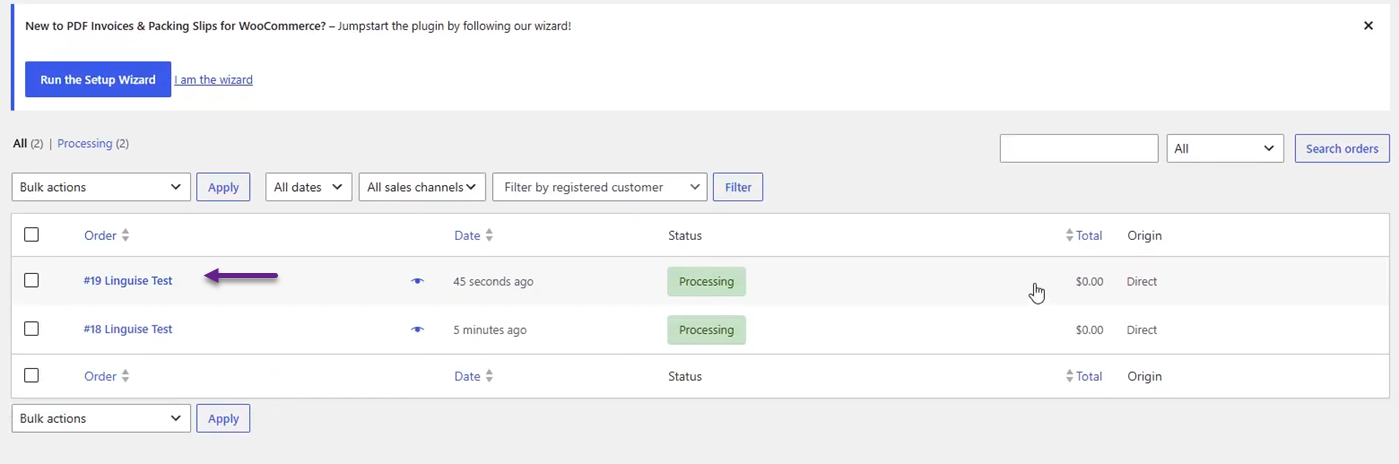Run the Setup Wizard

click(98, 80)
